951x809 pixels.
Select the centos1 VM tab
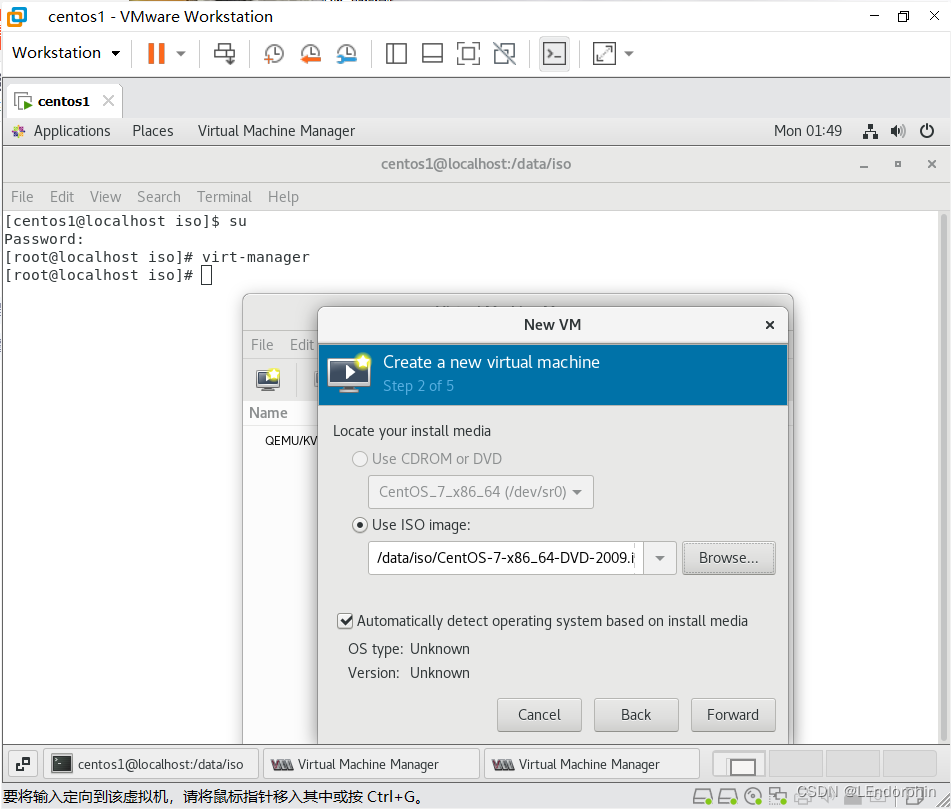[63, 101]
